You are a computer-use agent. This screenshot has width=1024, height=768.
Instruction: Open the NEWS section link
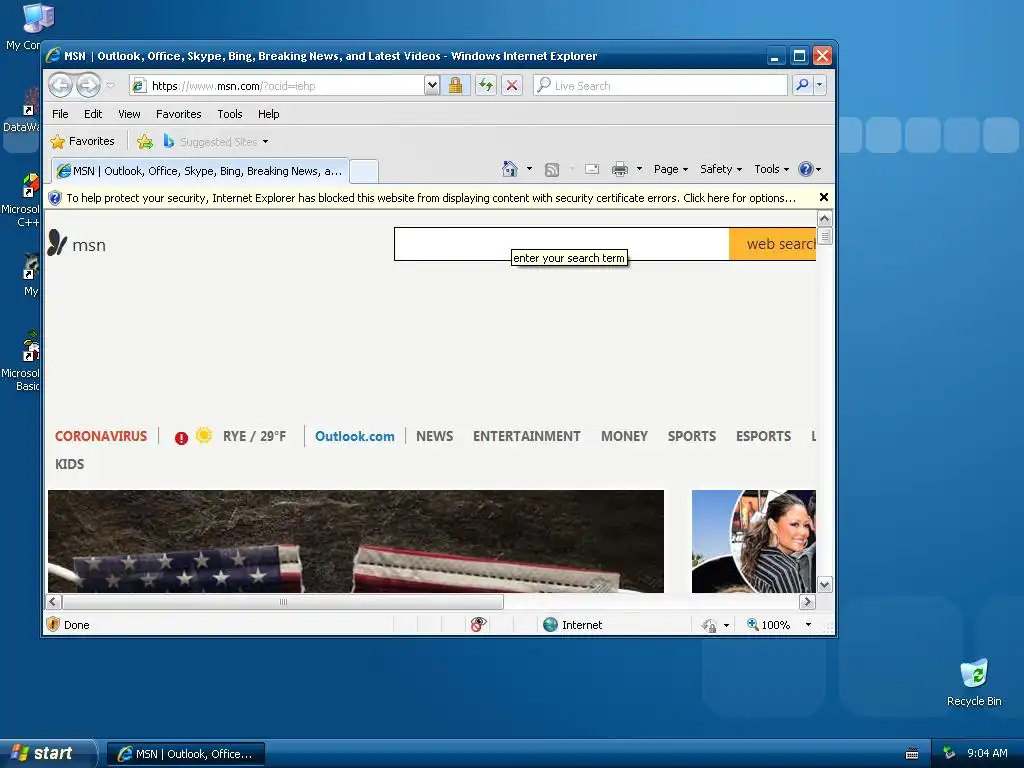tap(434, 436)
